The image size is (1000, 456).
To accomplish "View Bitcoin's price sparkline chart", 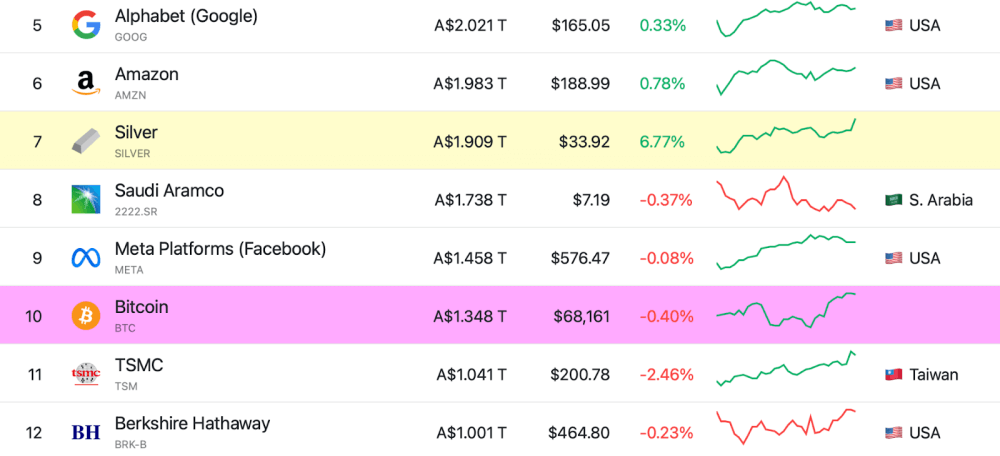I will (786, 310).
